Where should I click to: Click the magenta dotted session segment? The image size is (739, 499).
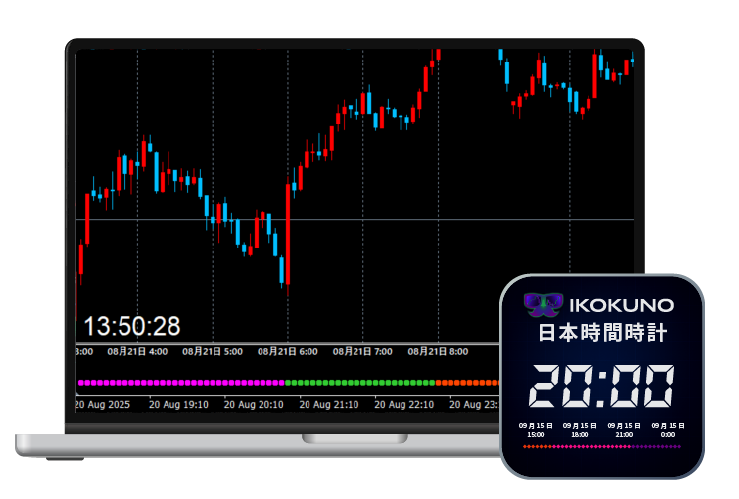(x=180, y=382)
